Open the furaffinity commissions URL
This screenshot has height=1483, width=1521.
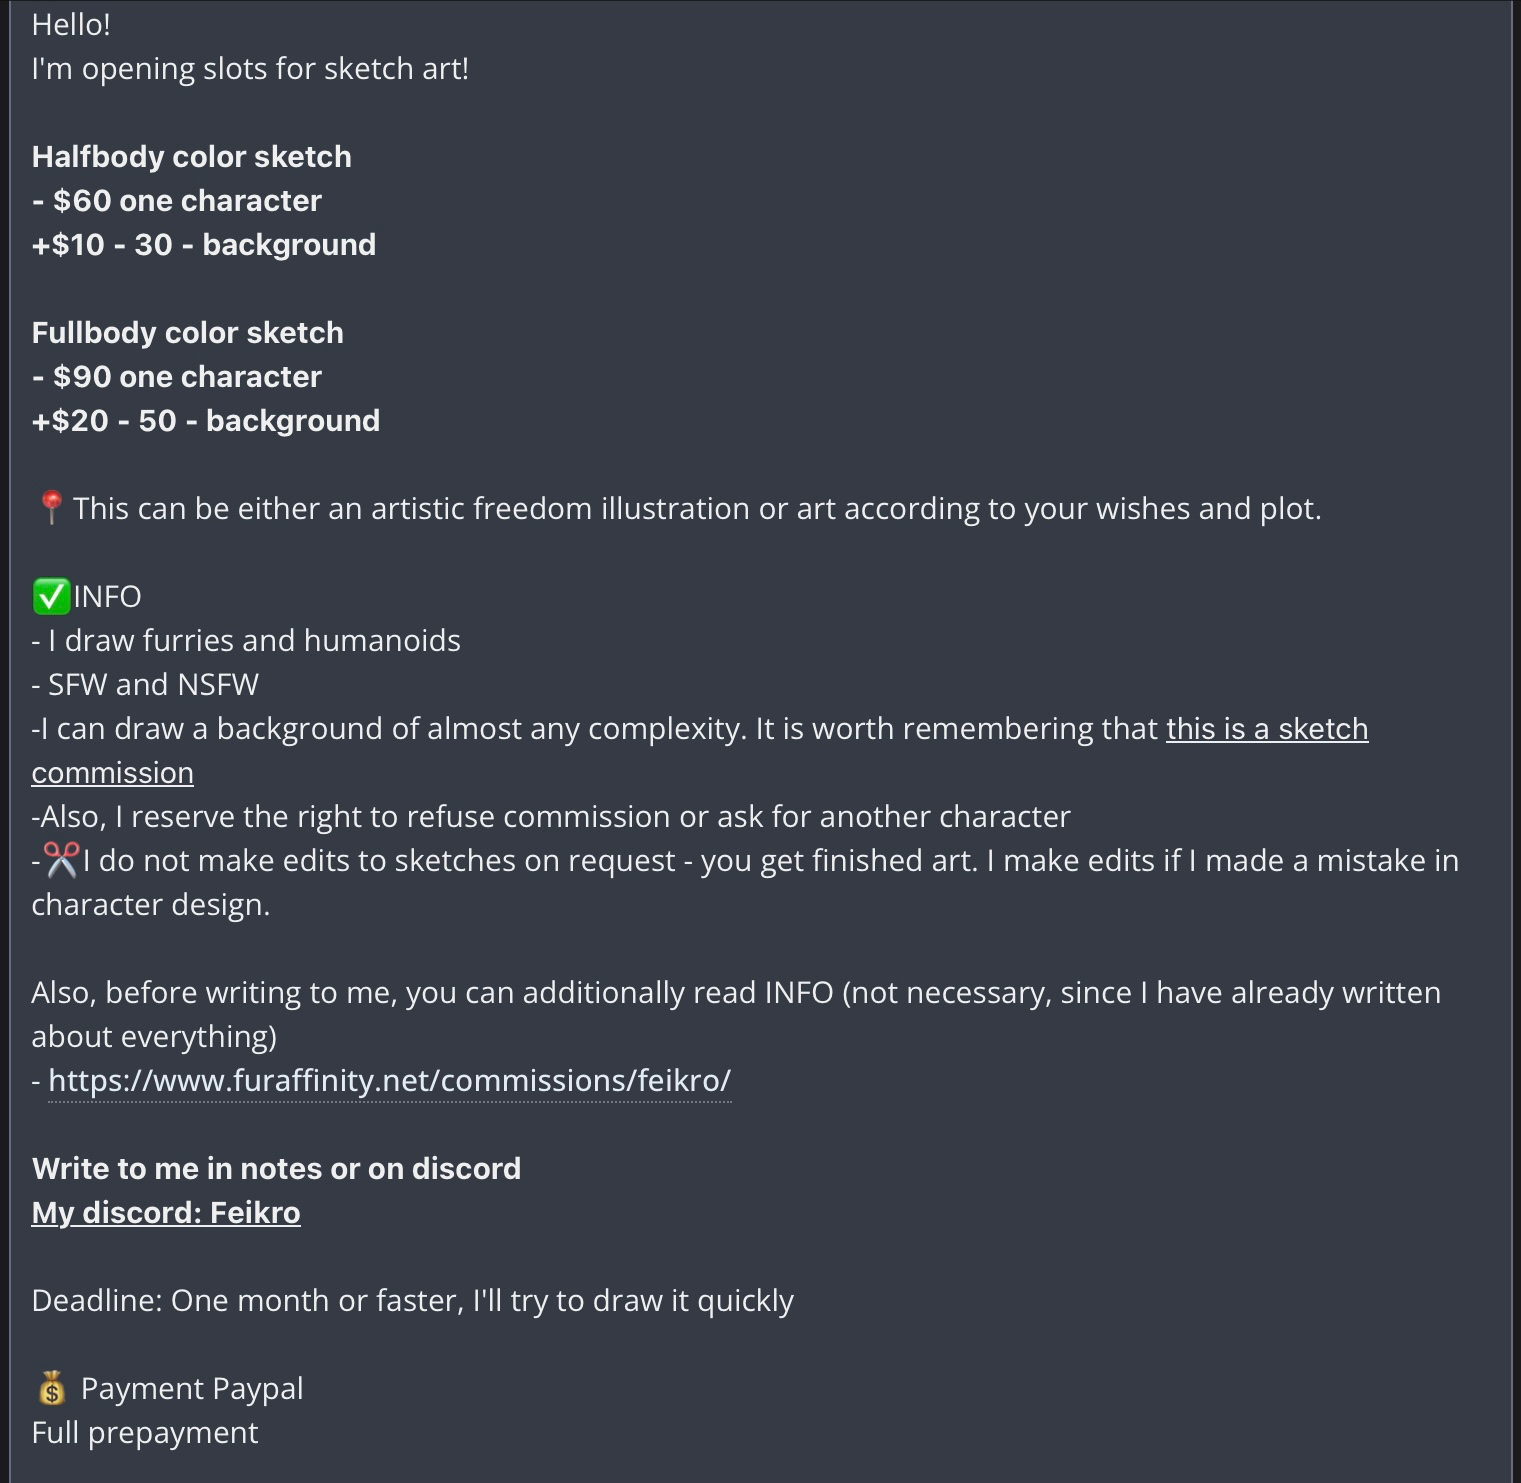(389, 1081)
